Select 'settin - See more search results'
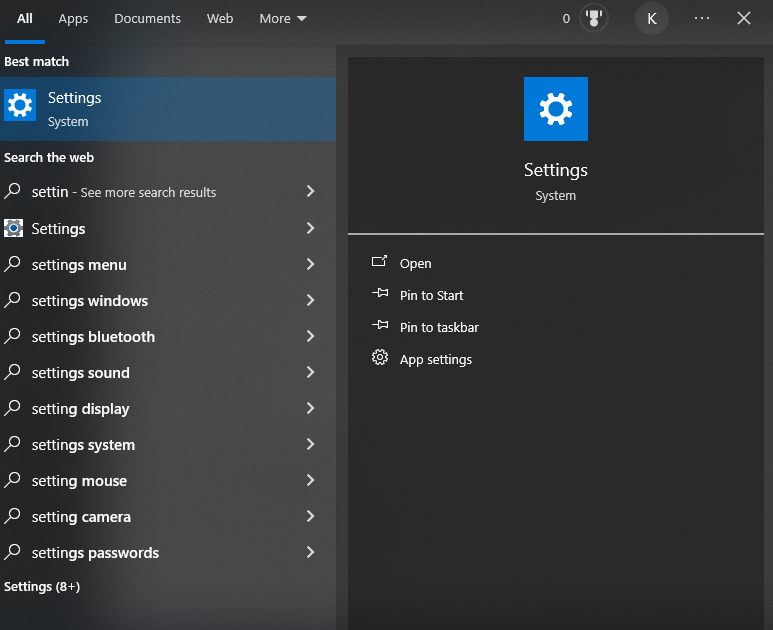The width and height of the screenshot is (773, 630). pyautogui.click(x=124, y=192)
